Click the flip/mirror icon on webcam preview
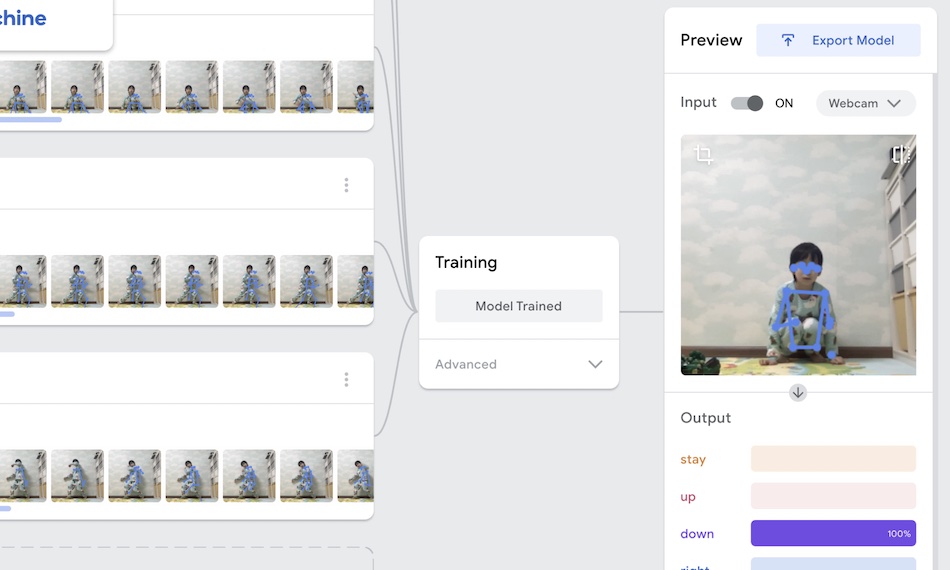This screenshot has height=570, width=950. [900, 154]
